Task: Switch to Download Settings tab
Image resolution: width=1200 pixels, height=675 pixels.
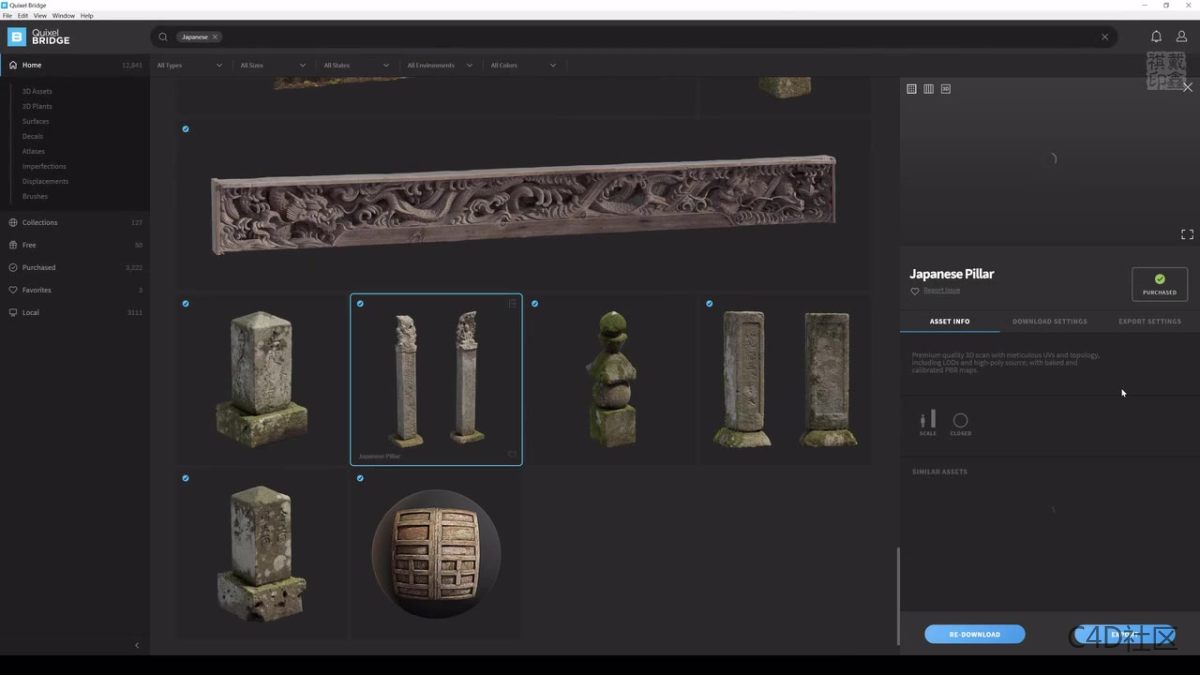Action: coord(1049,321)
